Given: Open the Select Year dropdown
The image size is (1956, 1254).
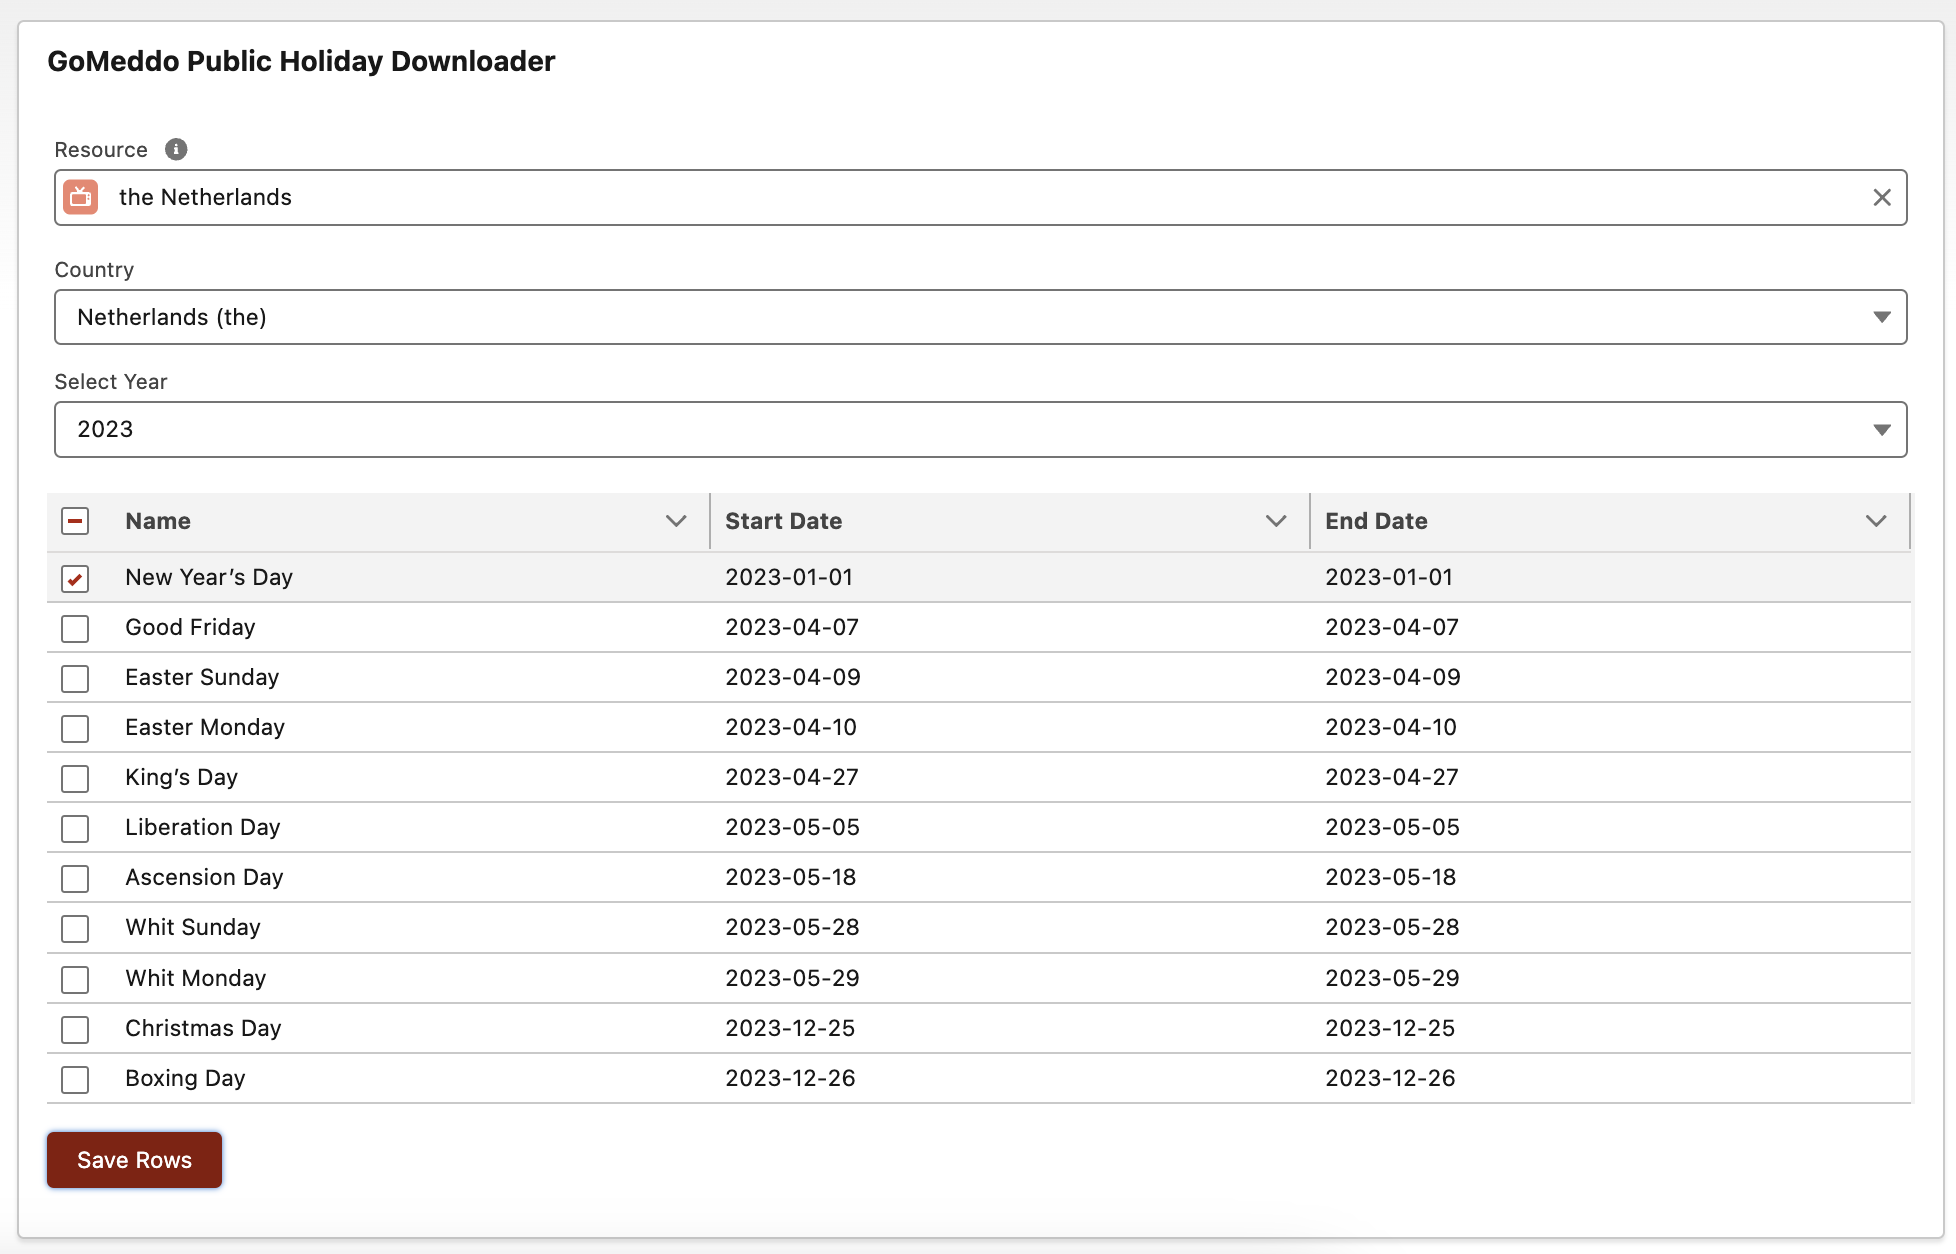Looking at the screenshot, I should (x=980, y=429).
